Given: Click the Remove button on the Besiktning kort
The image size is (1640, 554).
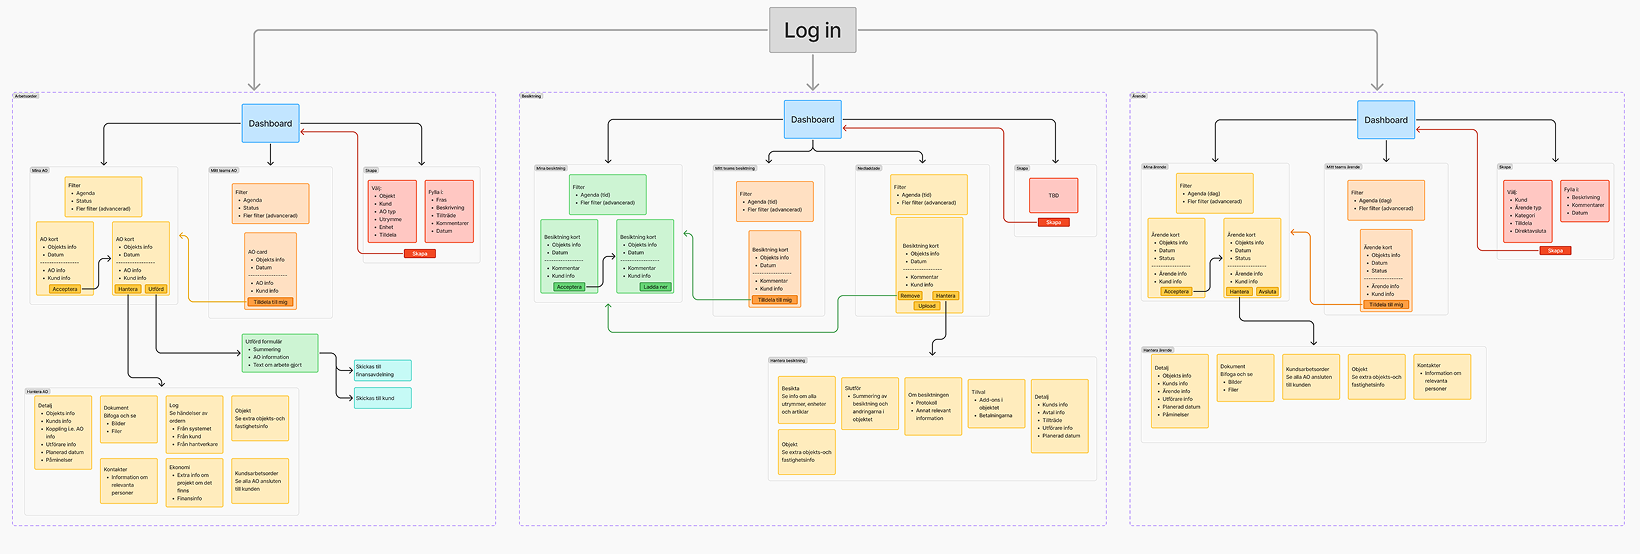Looking at the screenshot, I should coord(910,296).
